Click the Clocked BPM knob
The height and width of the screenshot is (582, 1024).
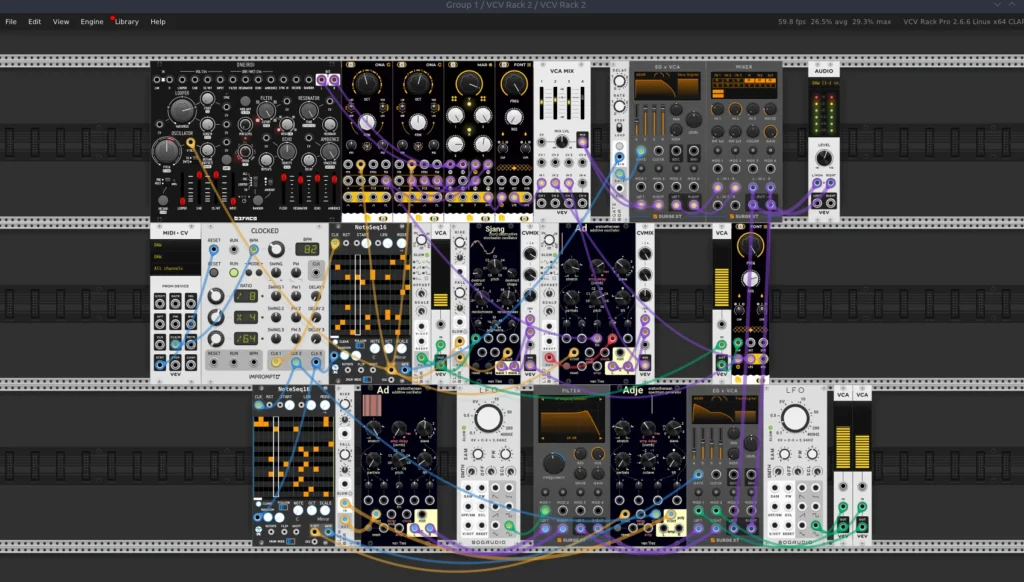(x=276, y=249)
